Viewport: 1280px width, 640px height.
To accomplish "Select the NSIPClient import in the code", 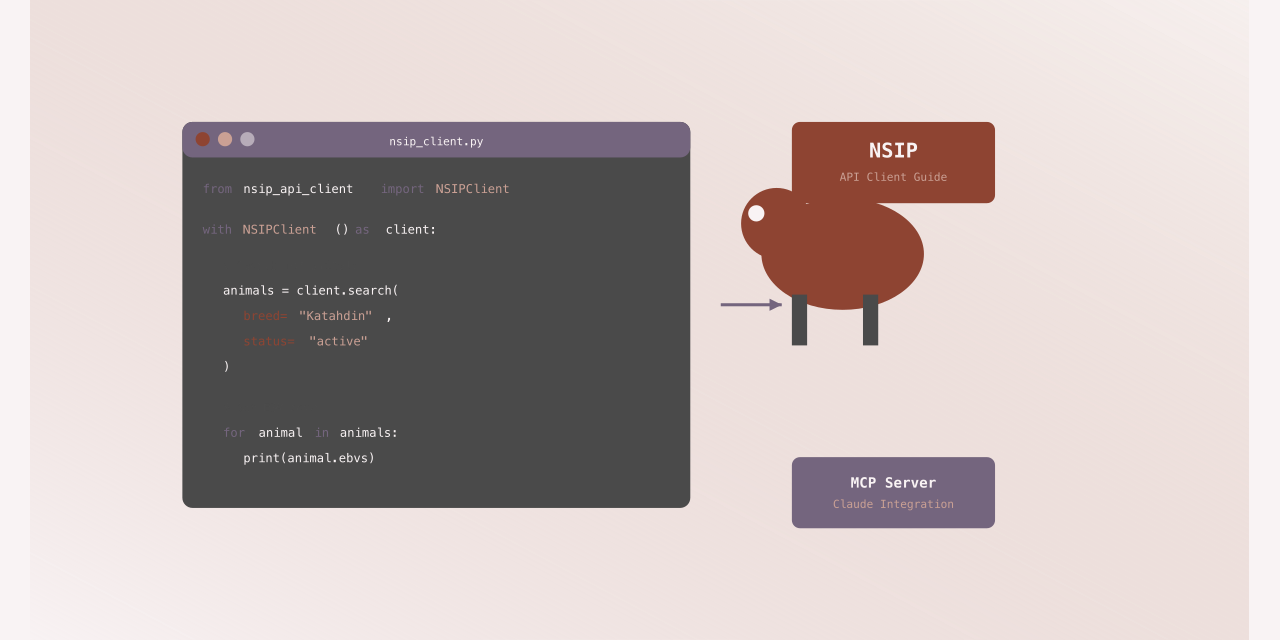I will click(x=472, y=188).
